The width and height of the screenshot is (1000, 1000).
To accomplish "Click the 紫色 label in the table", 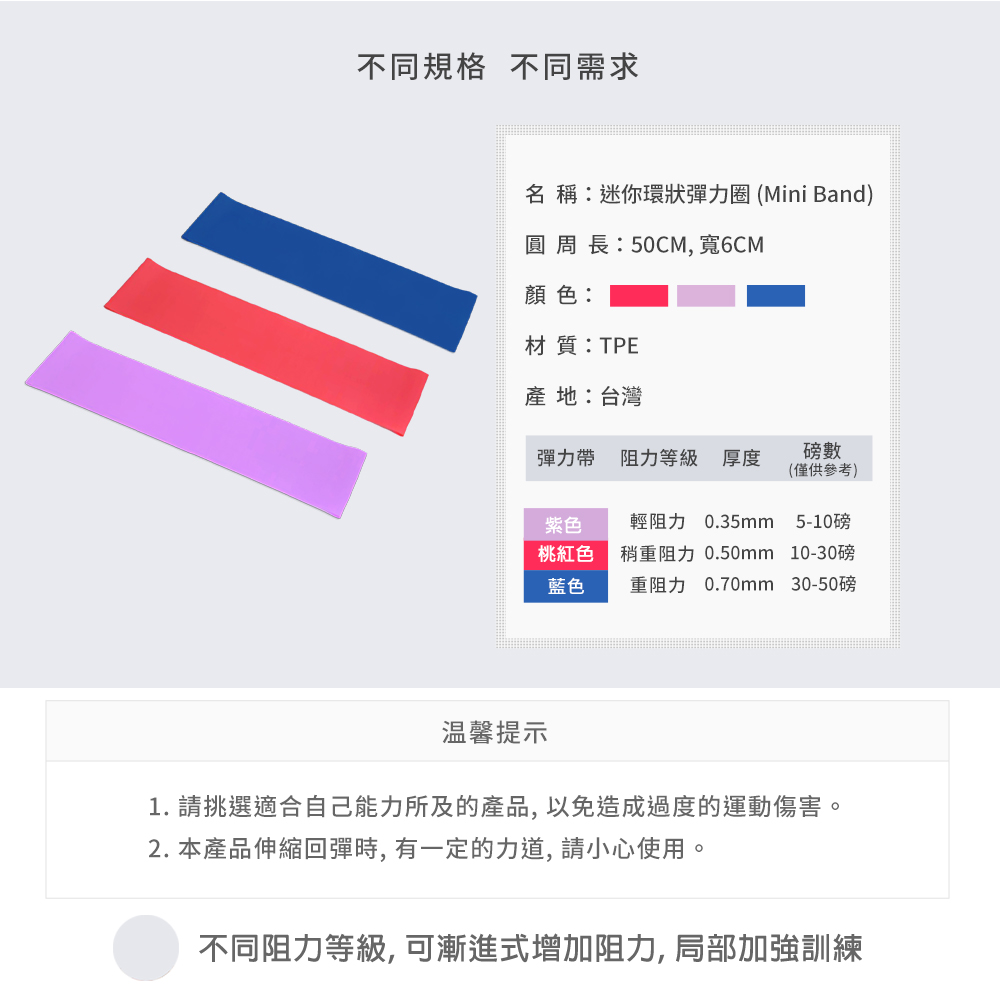I will (x=565, y=524).
